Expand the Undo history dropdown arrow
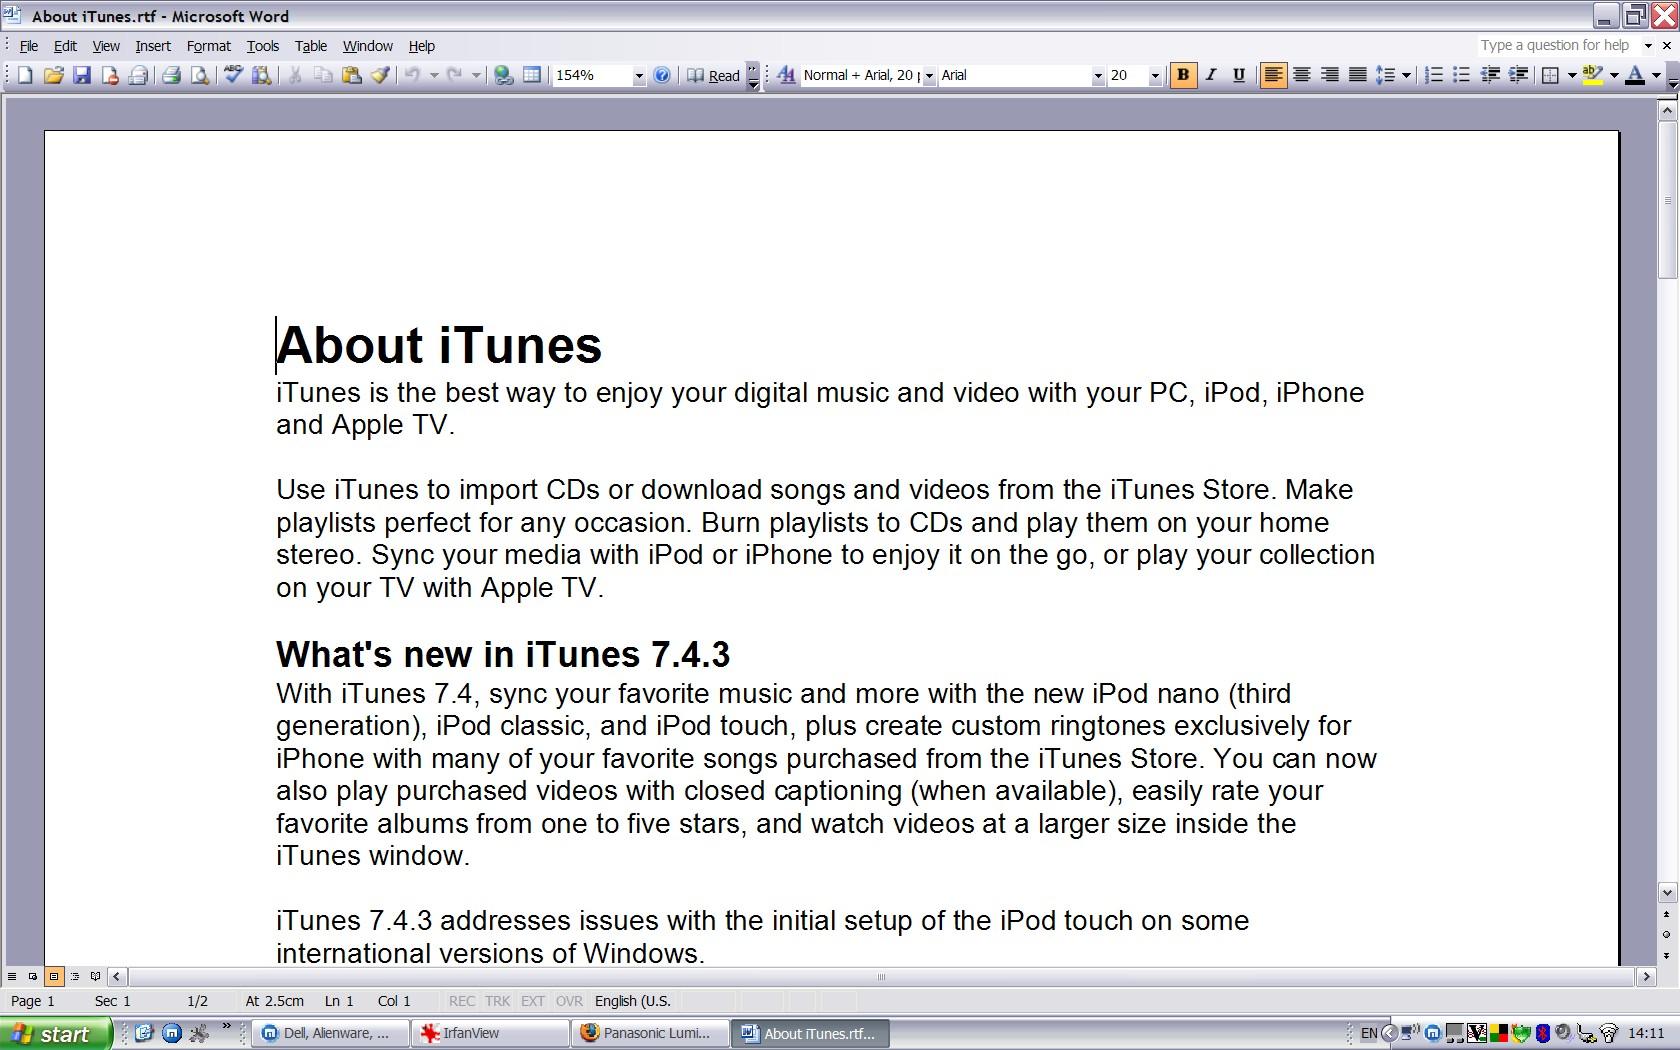Screen dimensions: 1680x1050 pyautogui.click(x=433, y=75)
